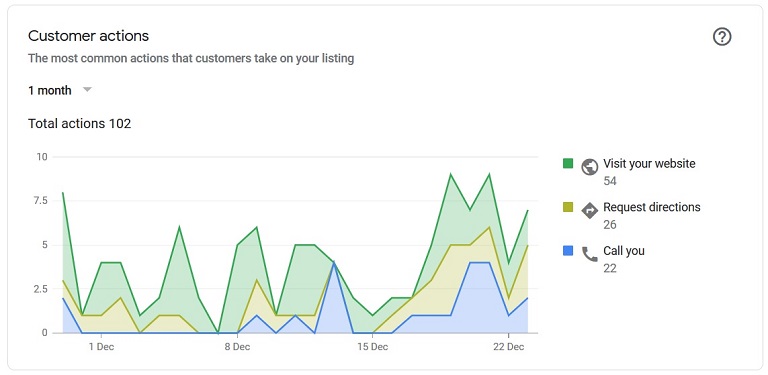Click the olive yellow legend square

click(x=568, y=207)
